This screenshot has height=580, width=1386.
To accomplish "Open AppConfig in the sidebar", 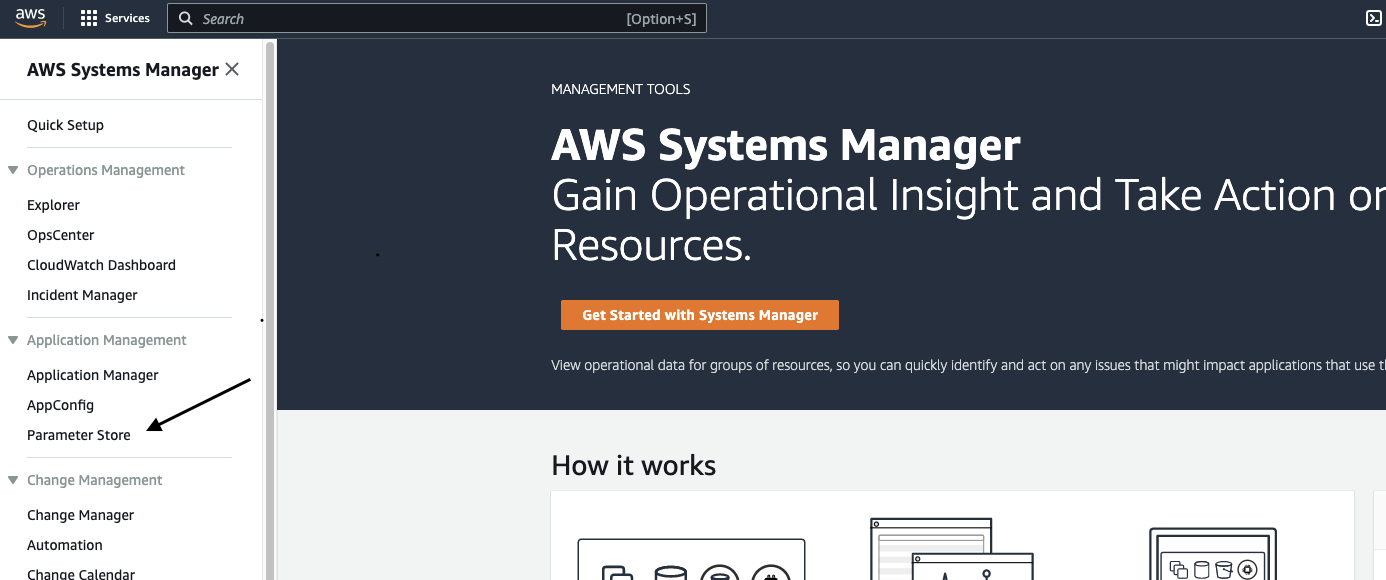I will click(x=60, y=405).
